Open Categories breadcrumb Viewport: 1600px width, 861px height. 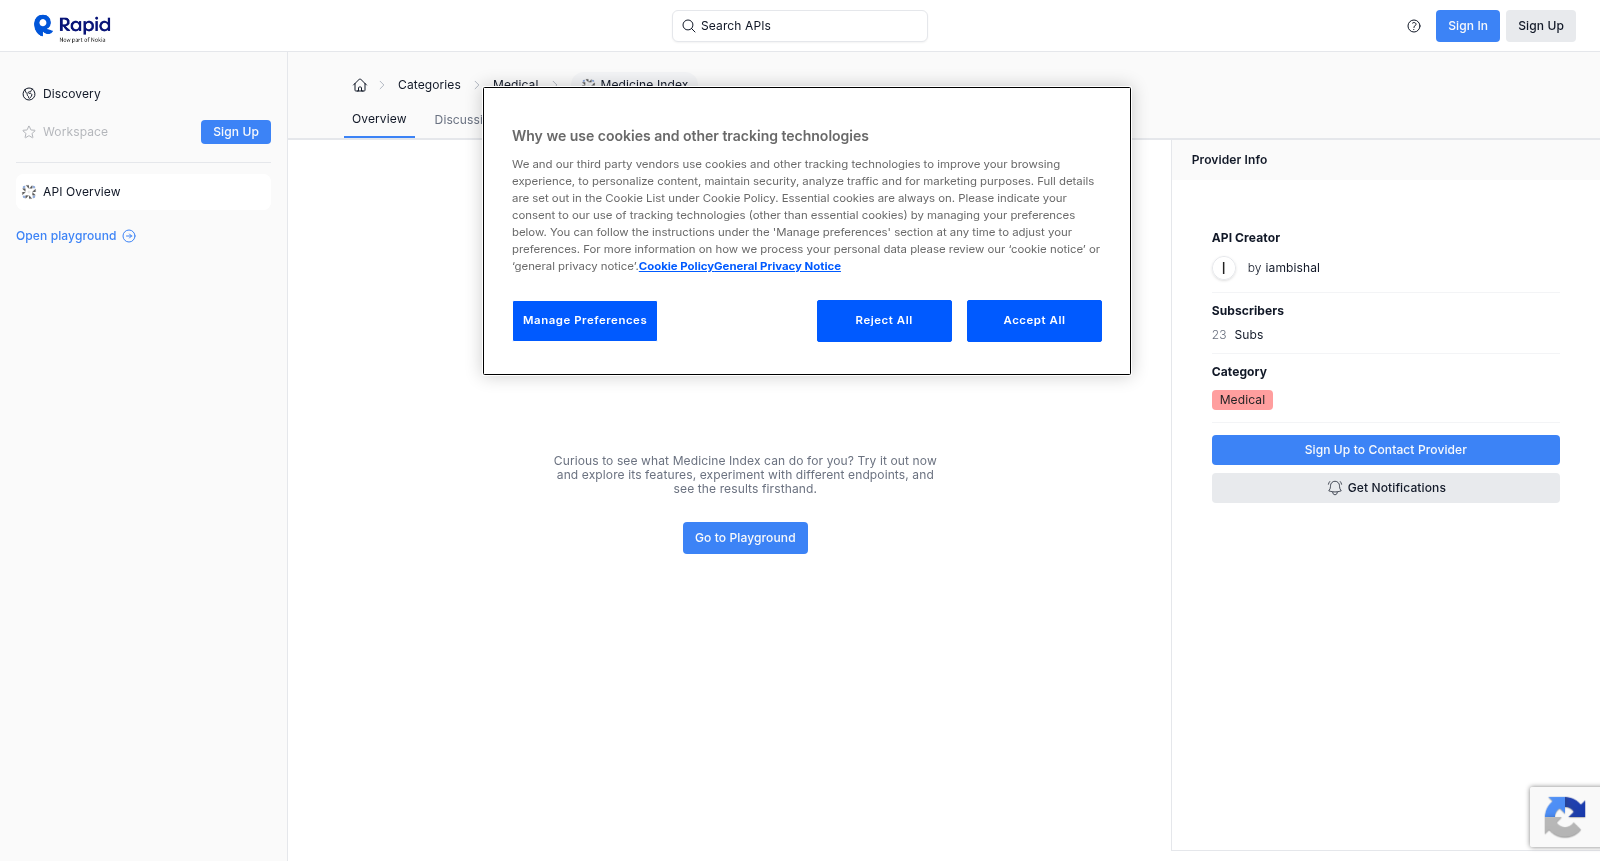(429, 85)
